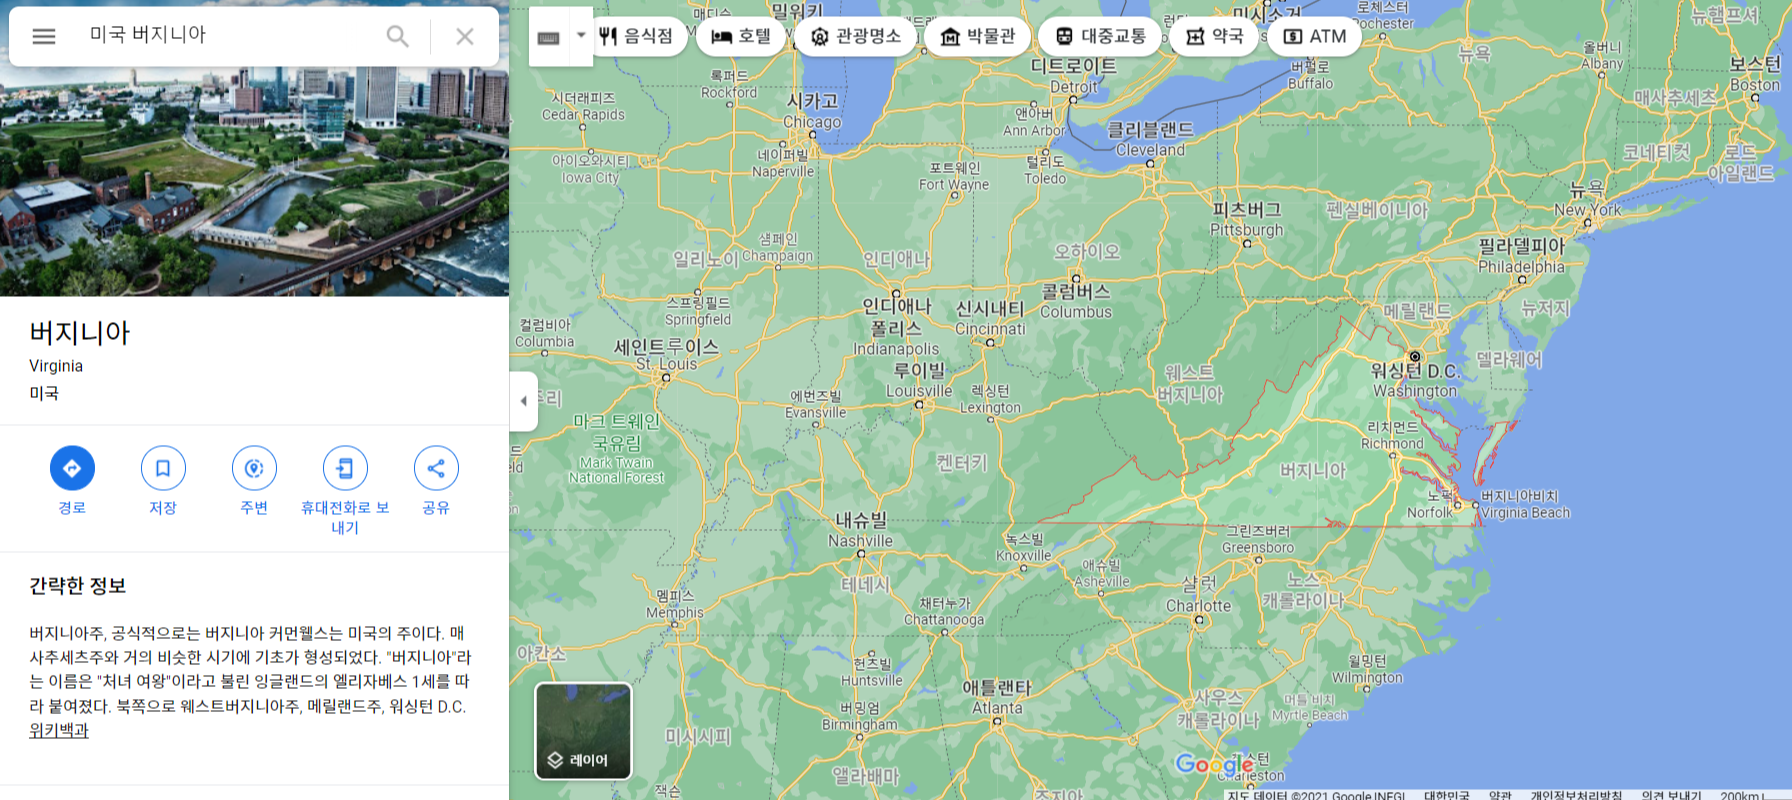Click the search magnifier icon
Viewport: 1792px width, 800px height.
point(397,36)
